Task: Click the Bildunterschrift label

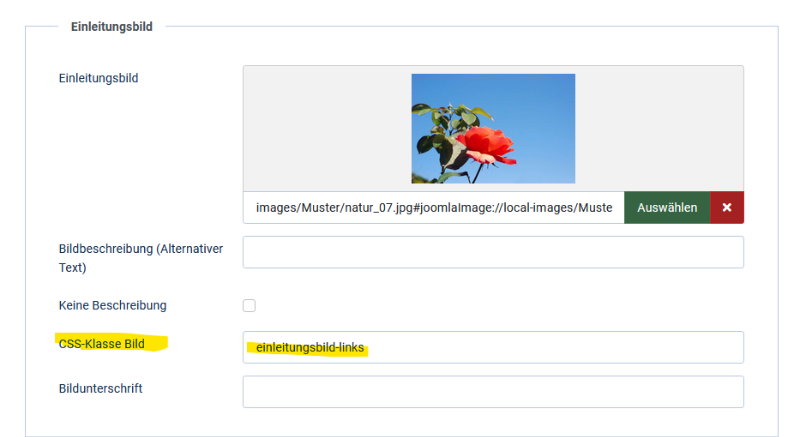Action: 101,389
